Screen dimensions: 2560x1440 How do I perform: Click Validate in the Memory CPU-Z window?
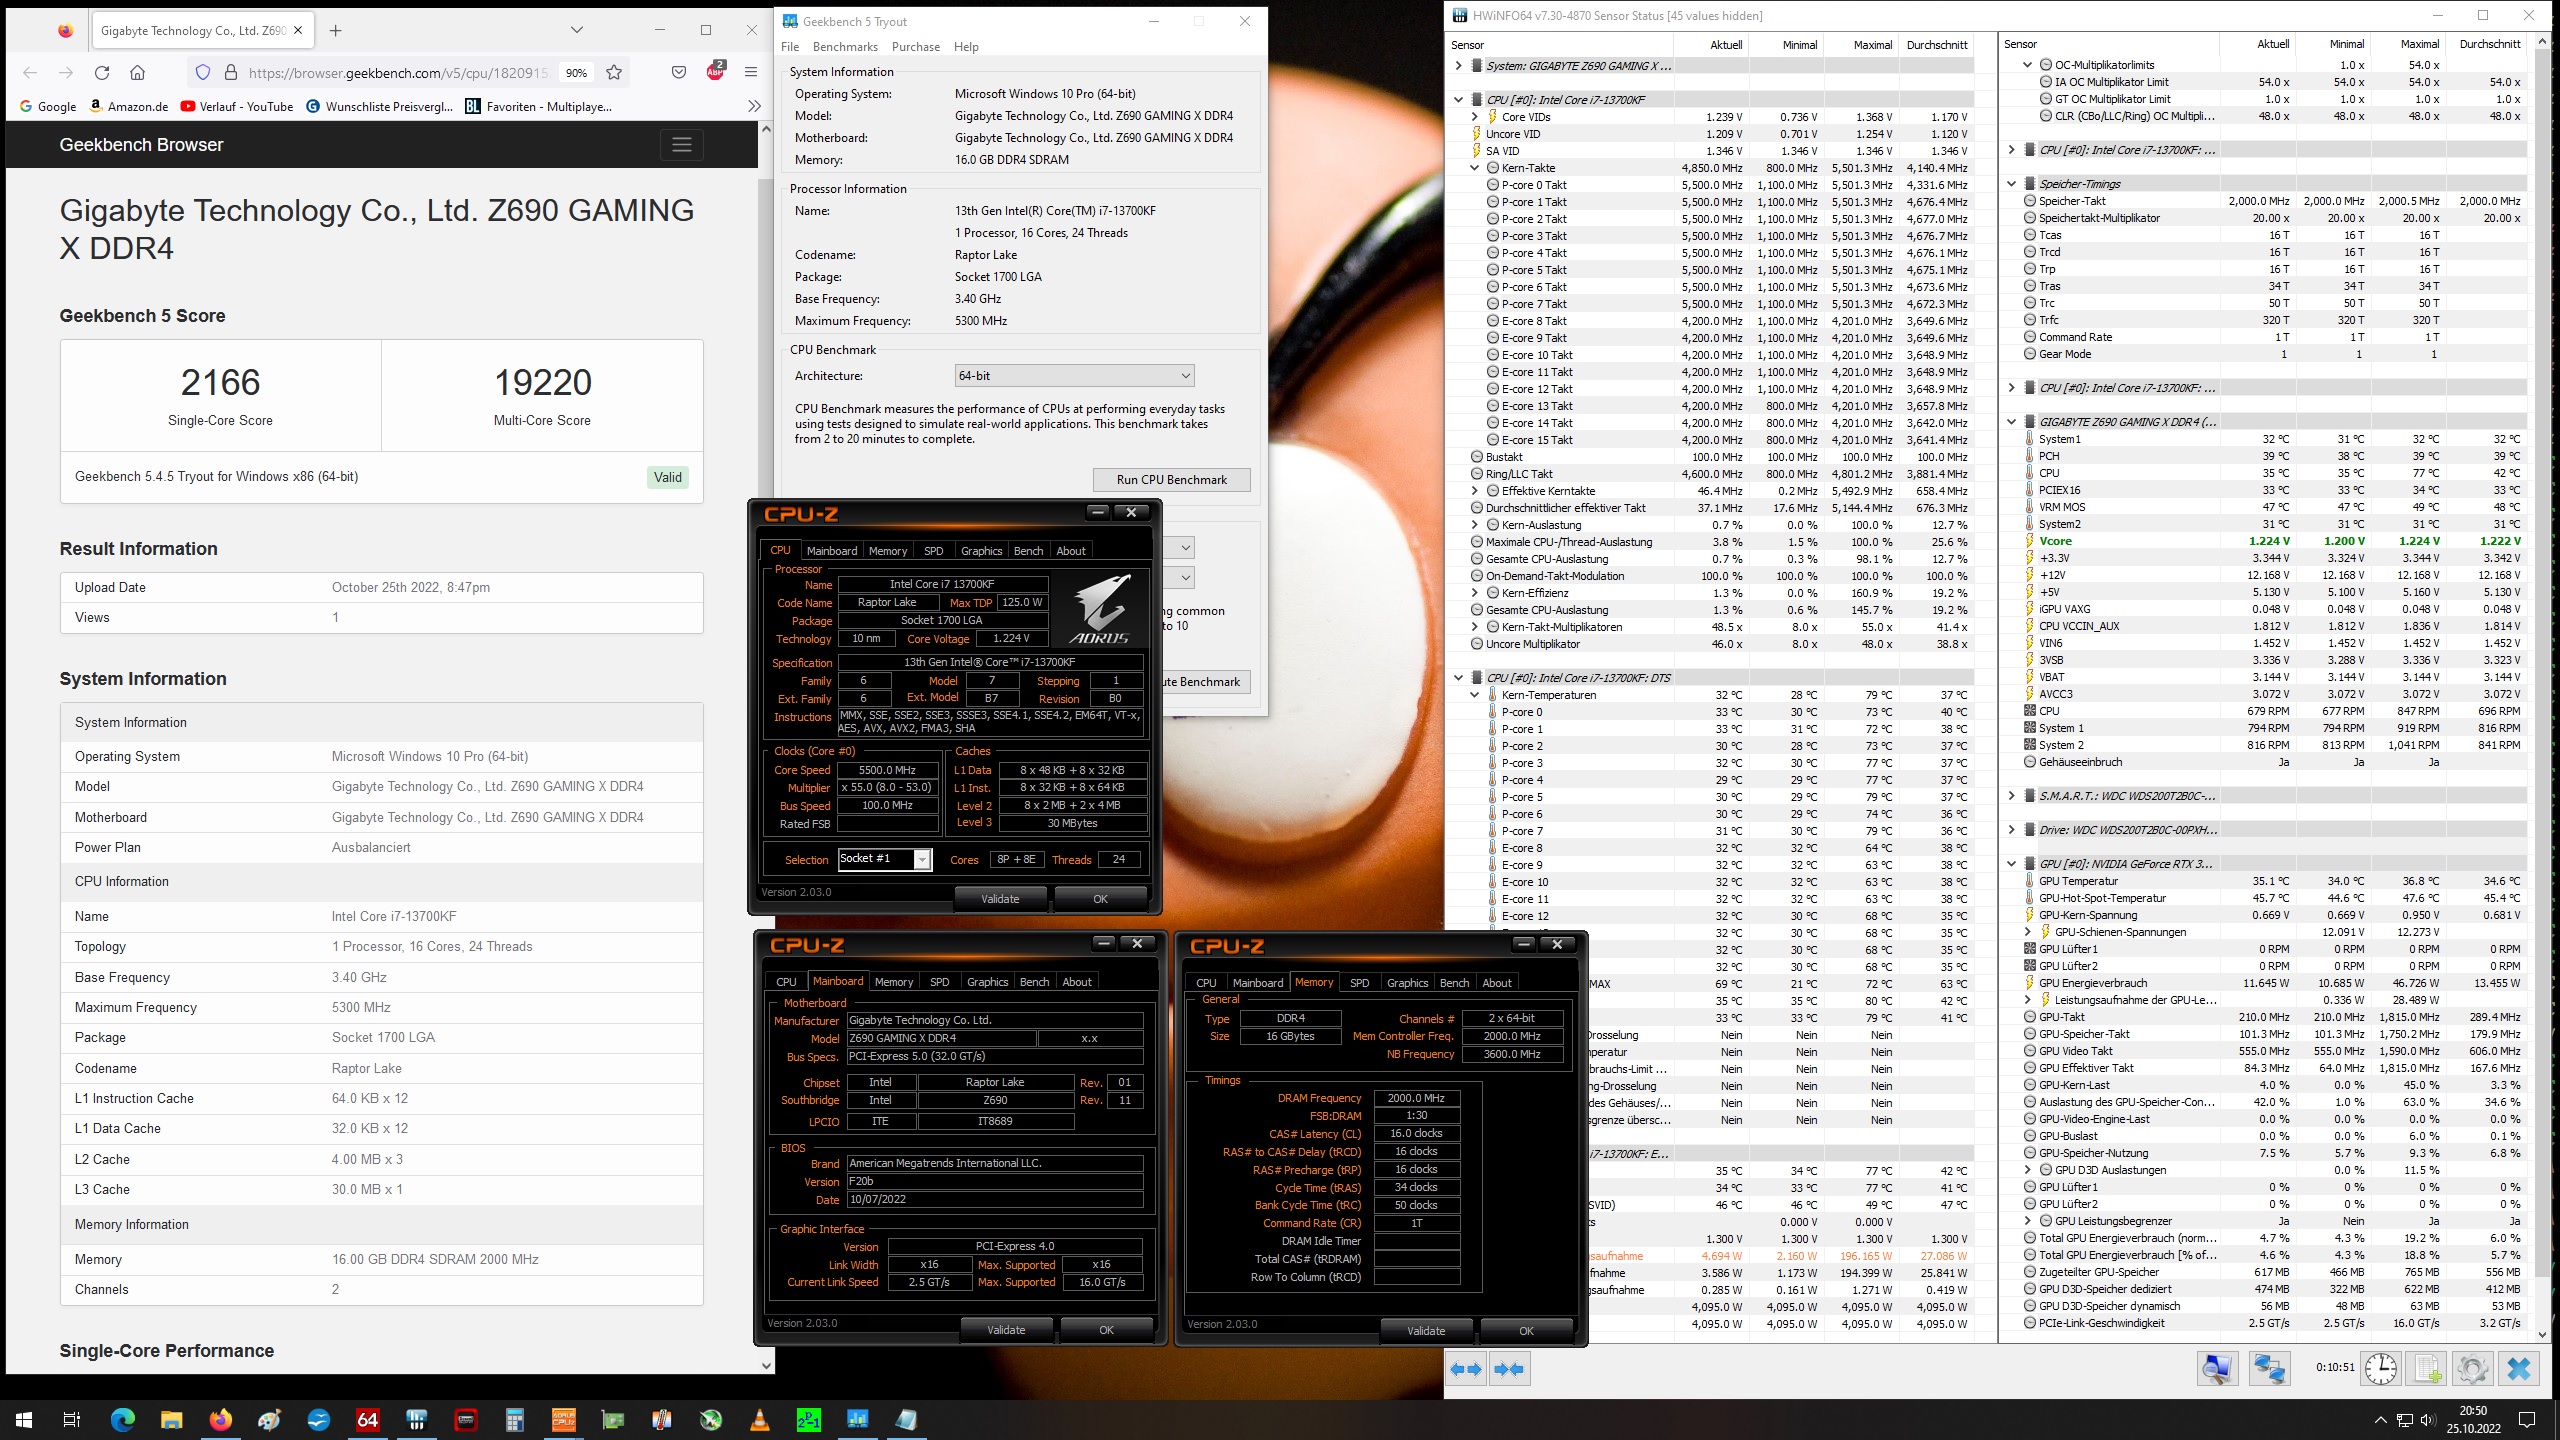tap(1426, 1331)
